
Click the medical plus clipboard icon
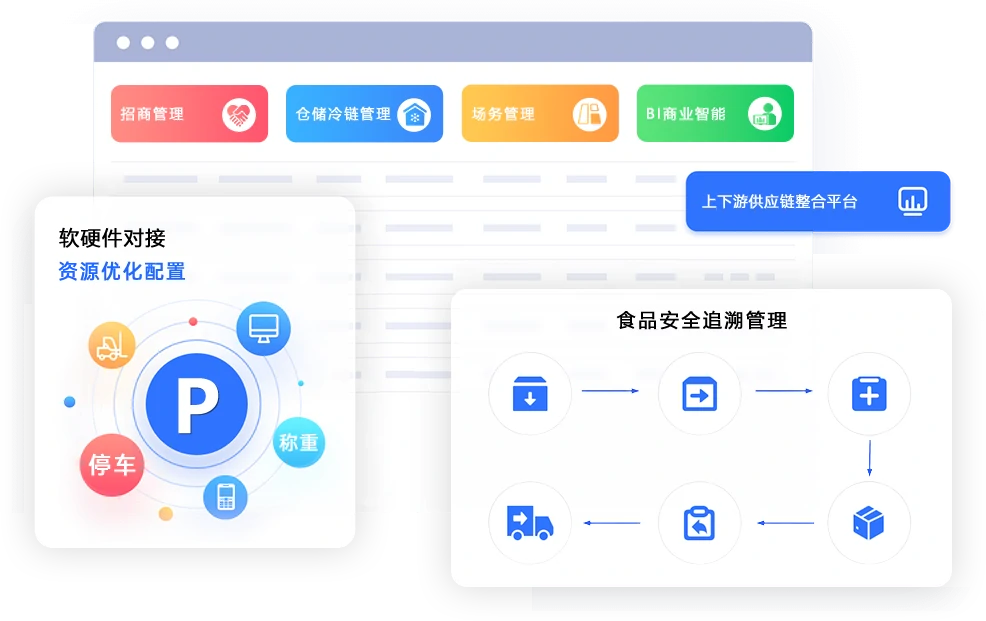[x=869, y=393]
